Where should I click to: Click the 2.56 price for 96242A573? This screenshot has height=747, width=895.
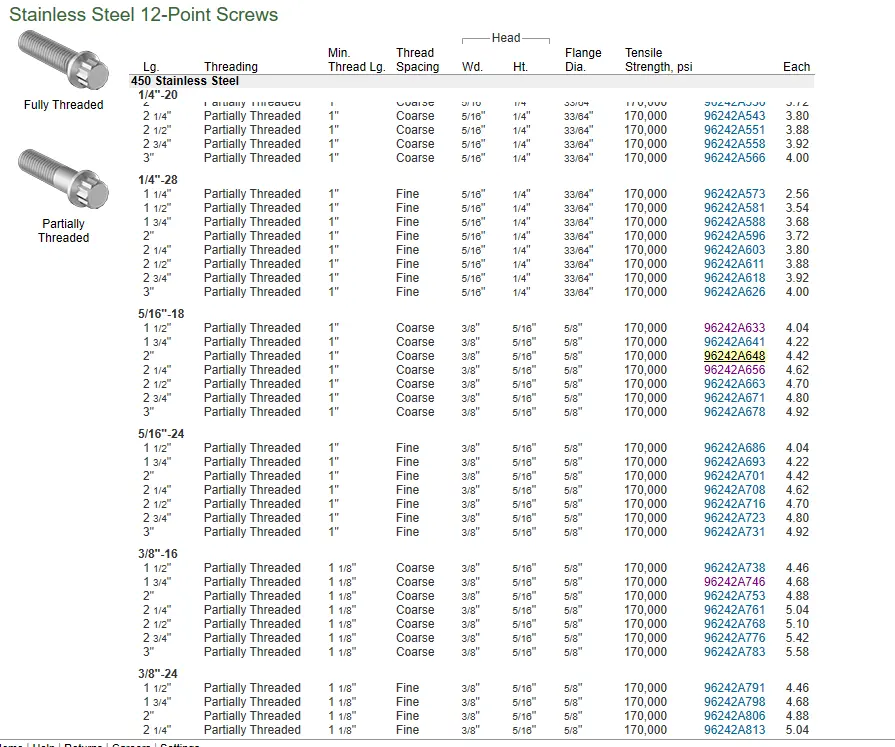coord(797,194)
